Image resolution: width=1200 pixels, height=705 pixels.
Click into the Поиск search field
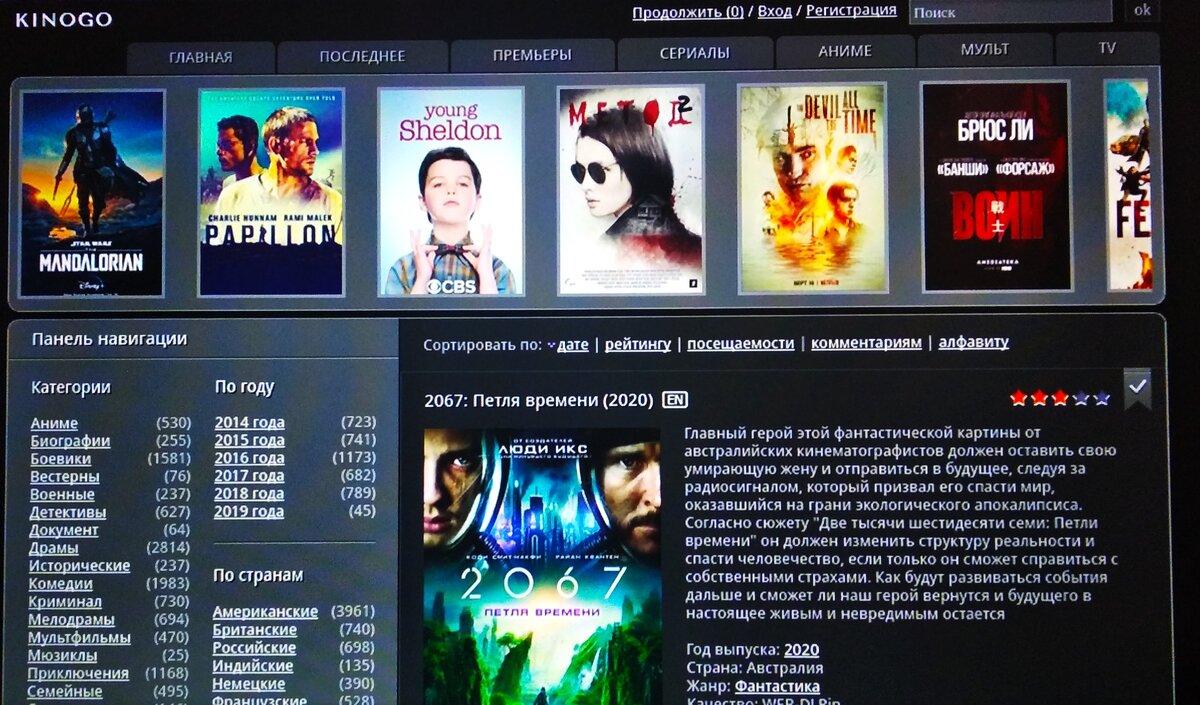tap(1010, 12)
